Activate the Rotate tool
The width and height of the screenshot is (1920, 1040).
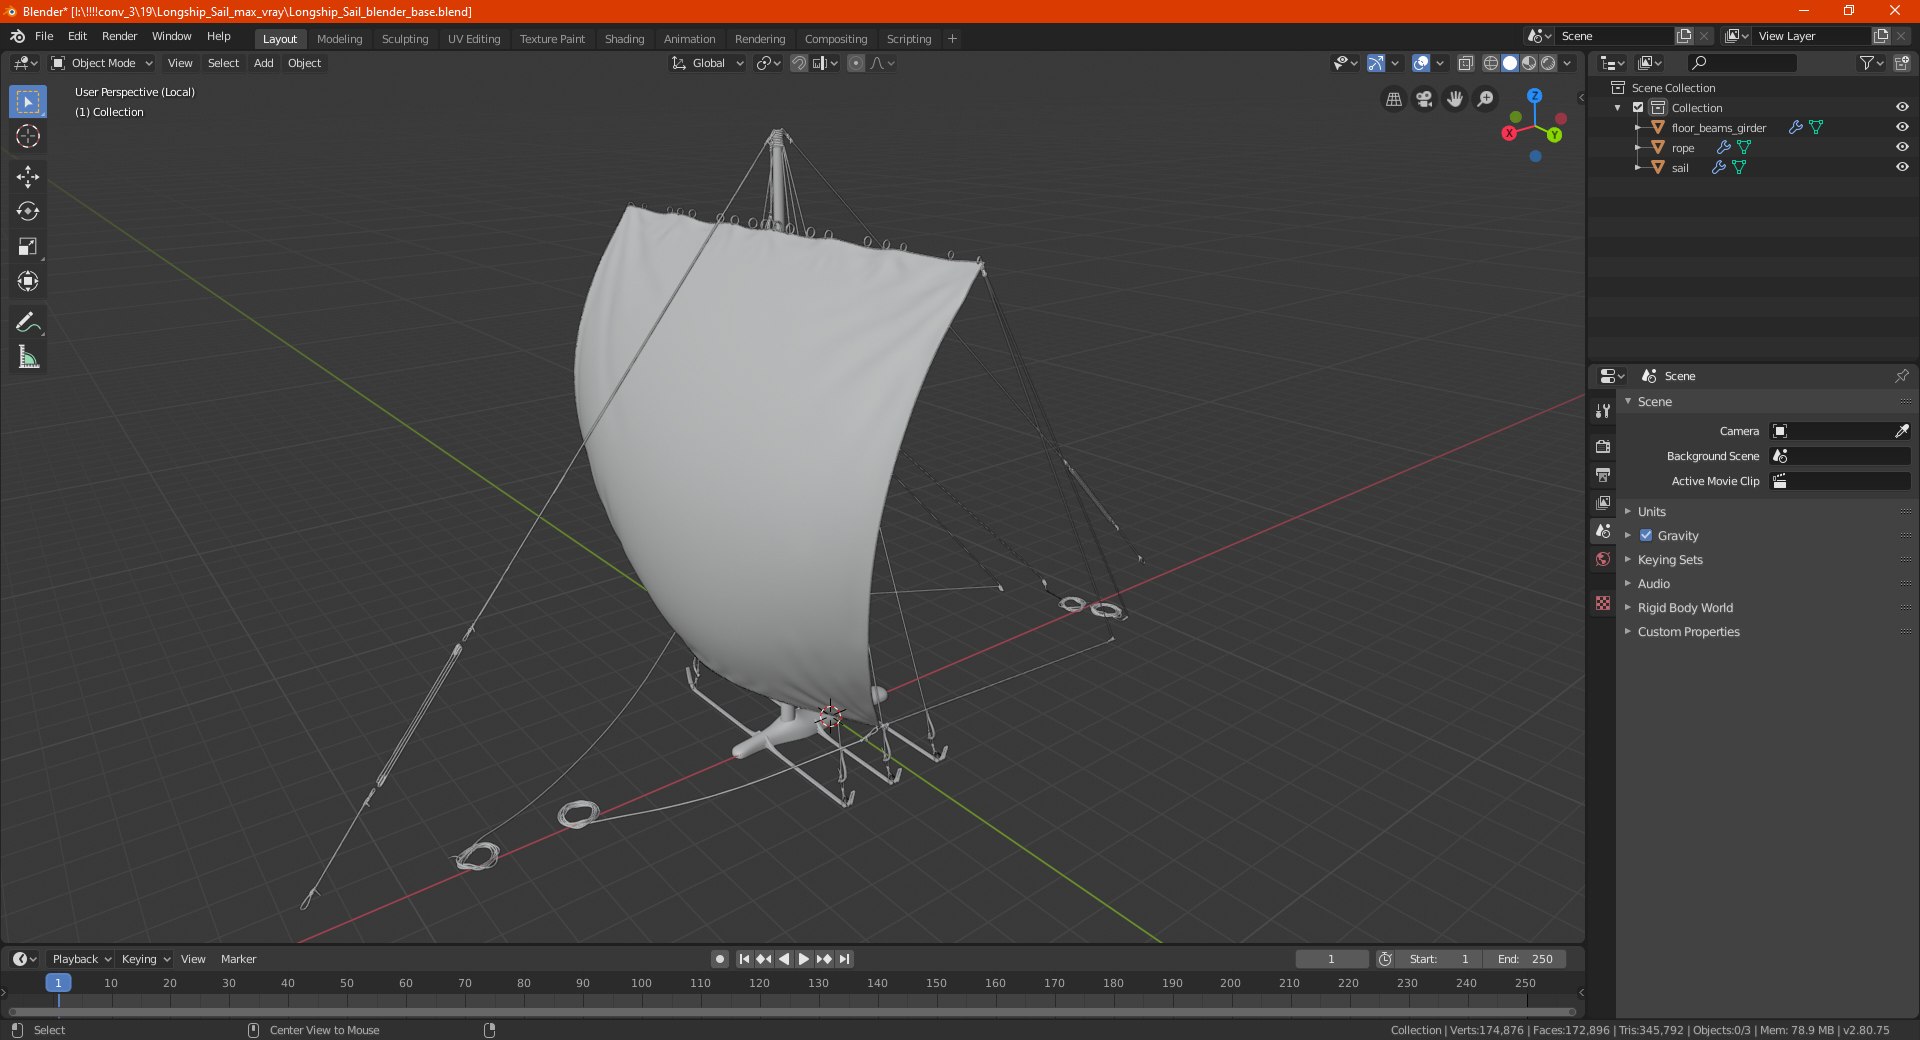point(28,212)
